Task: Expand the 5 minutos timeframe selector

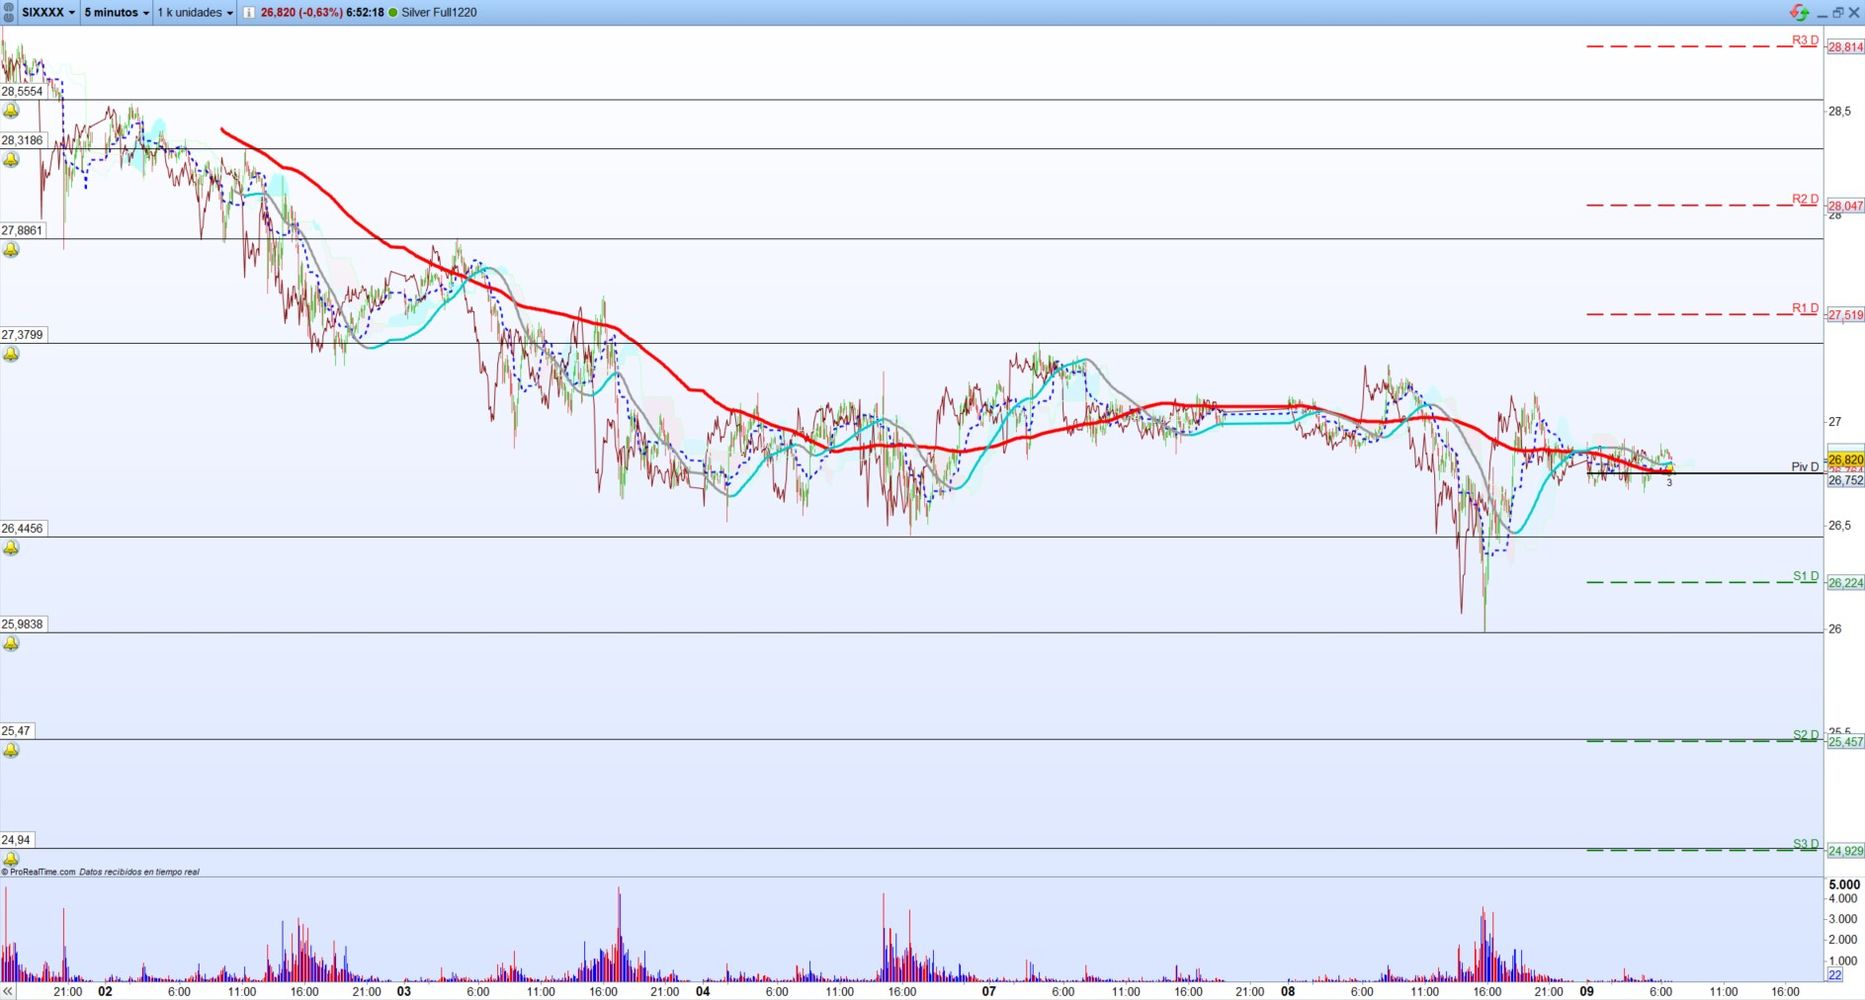Action: (117, 12)
